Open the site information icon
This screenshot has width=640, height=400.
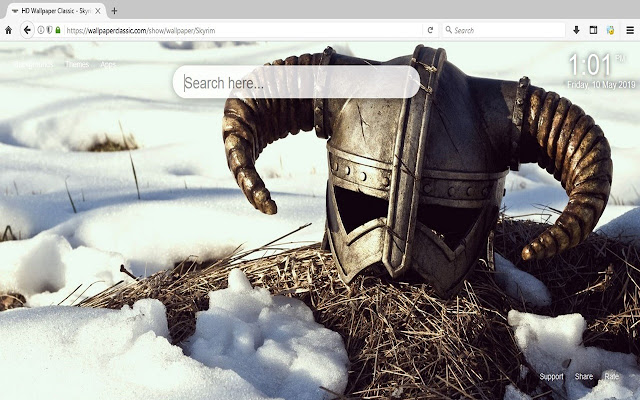[x=41, y=30]
